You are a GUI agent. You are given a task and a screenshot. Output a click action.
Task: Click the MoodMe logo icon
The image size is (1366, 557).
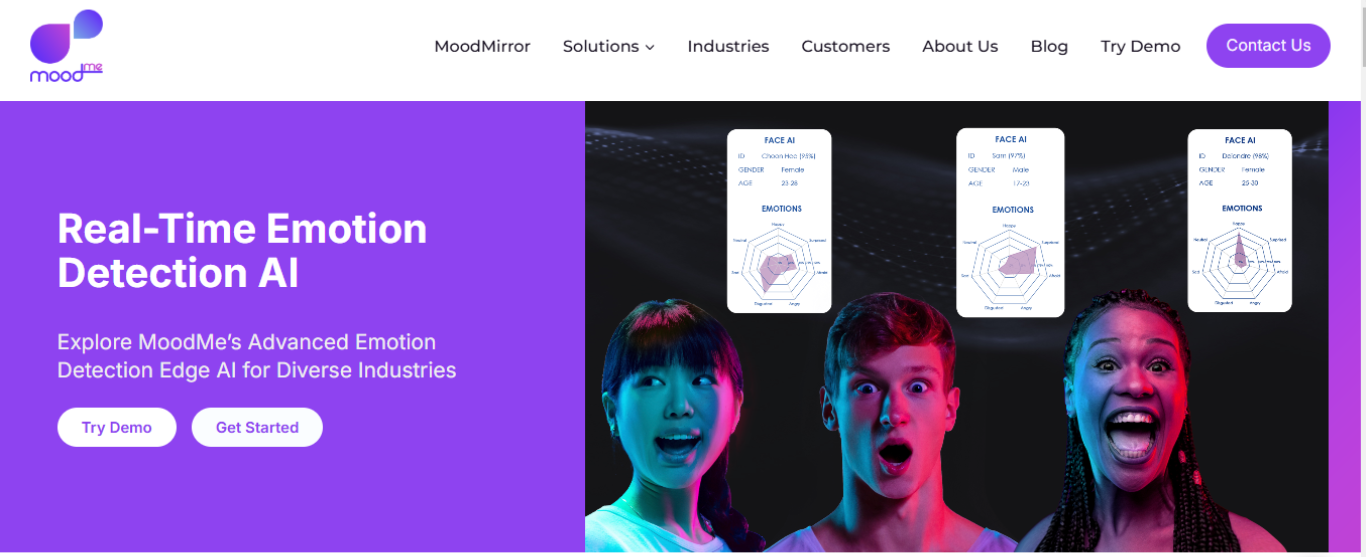click(66, 46)
